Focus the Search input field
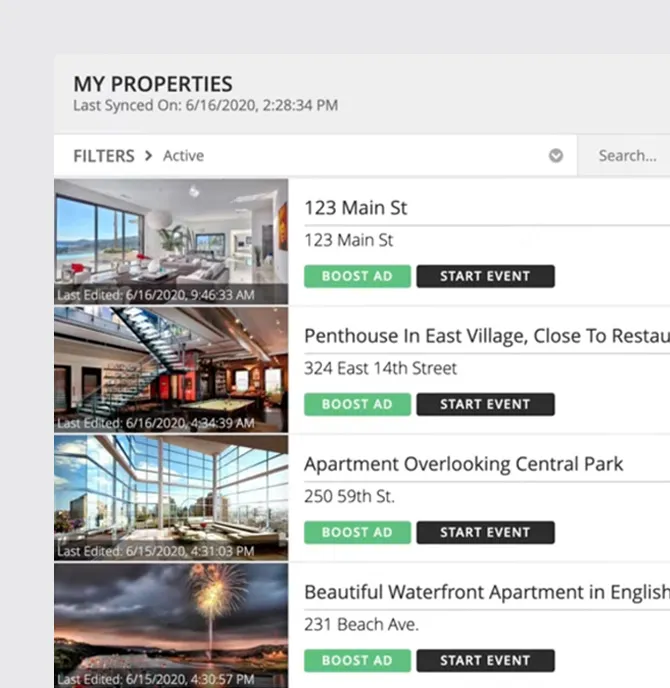Screen dimensions: 670x688 pyautogui.click(x=624, y=155)
